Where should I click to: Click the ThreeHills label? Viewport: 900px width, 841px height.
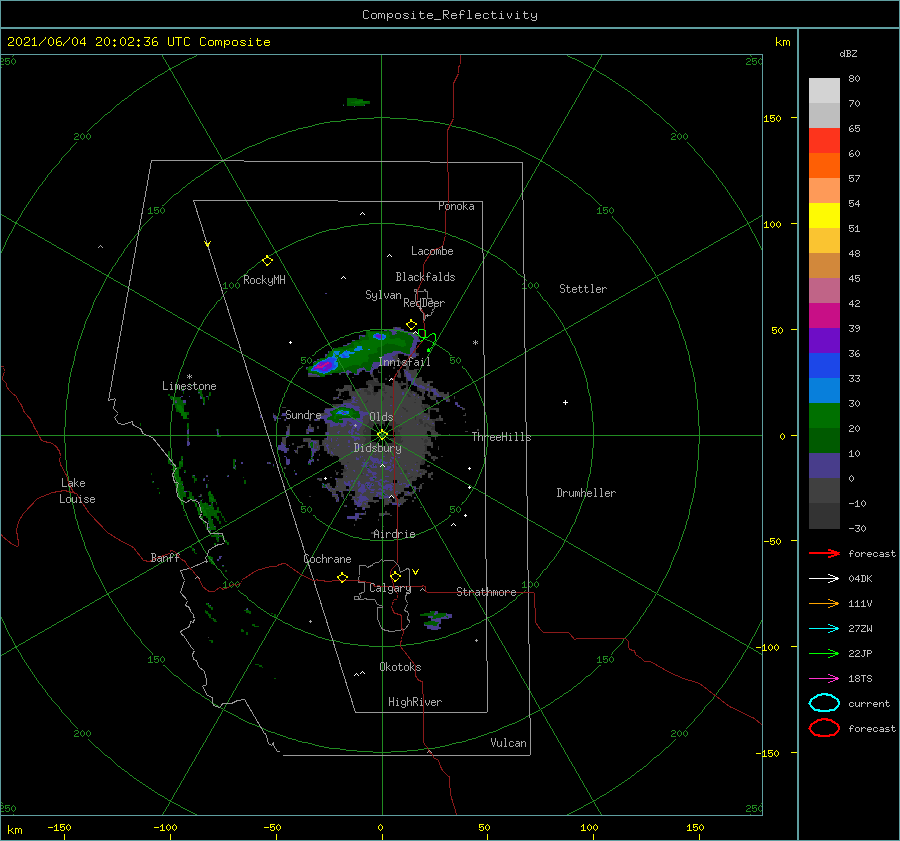(501, 437)
